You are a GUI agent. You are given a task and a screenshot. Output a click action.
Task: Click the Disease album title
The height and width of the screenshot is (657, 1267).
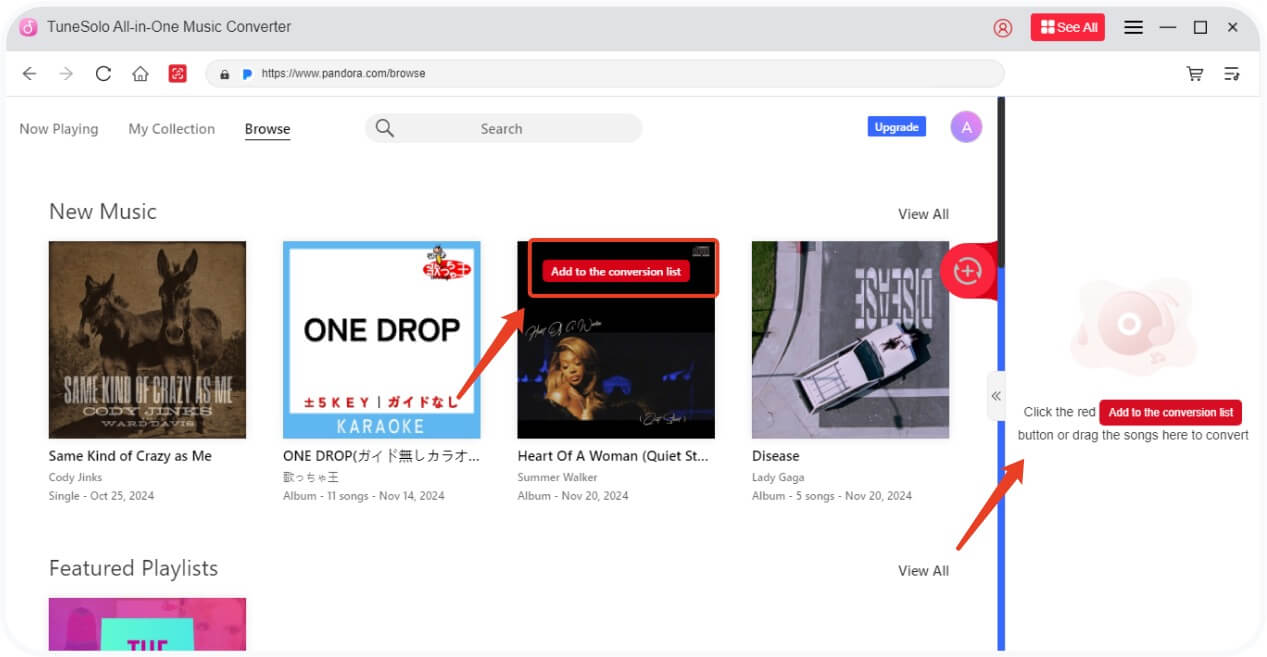[776, 456]
